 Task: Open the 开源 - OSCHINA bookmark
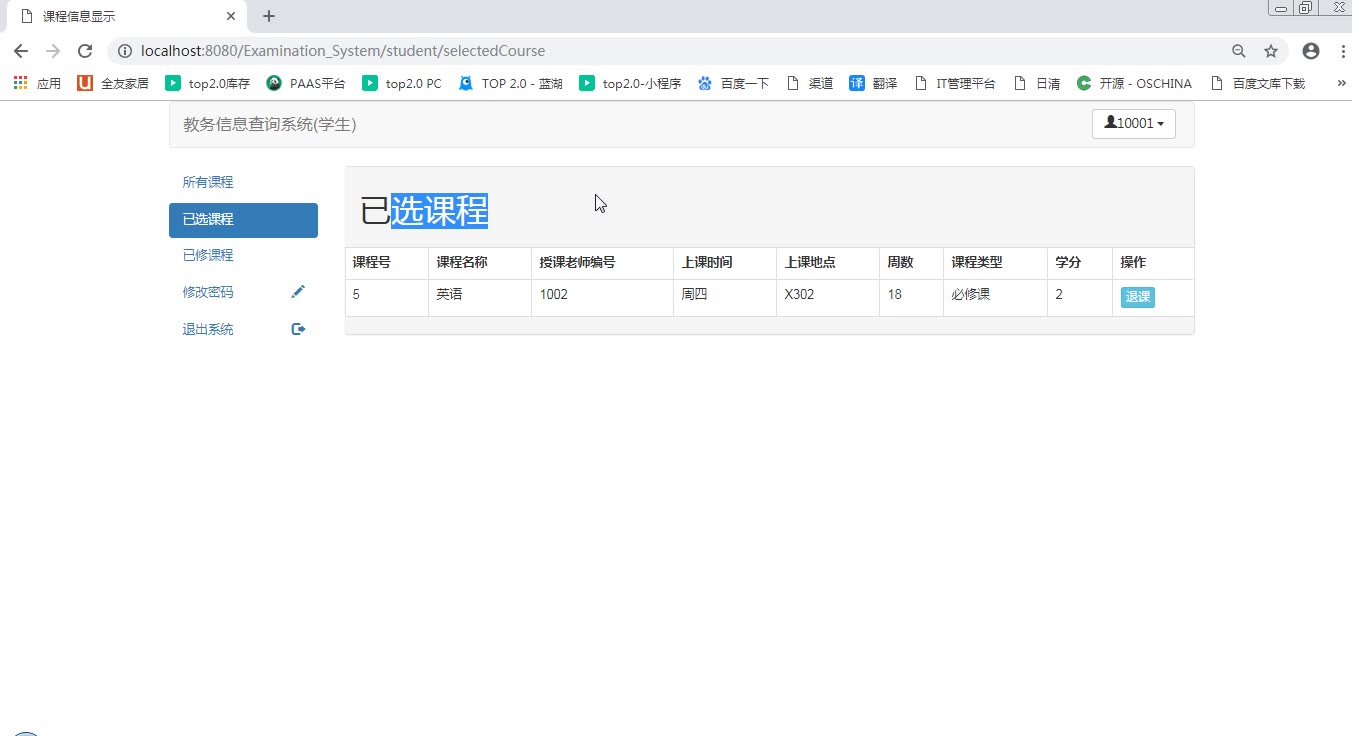[x=1135, y=84]
